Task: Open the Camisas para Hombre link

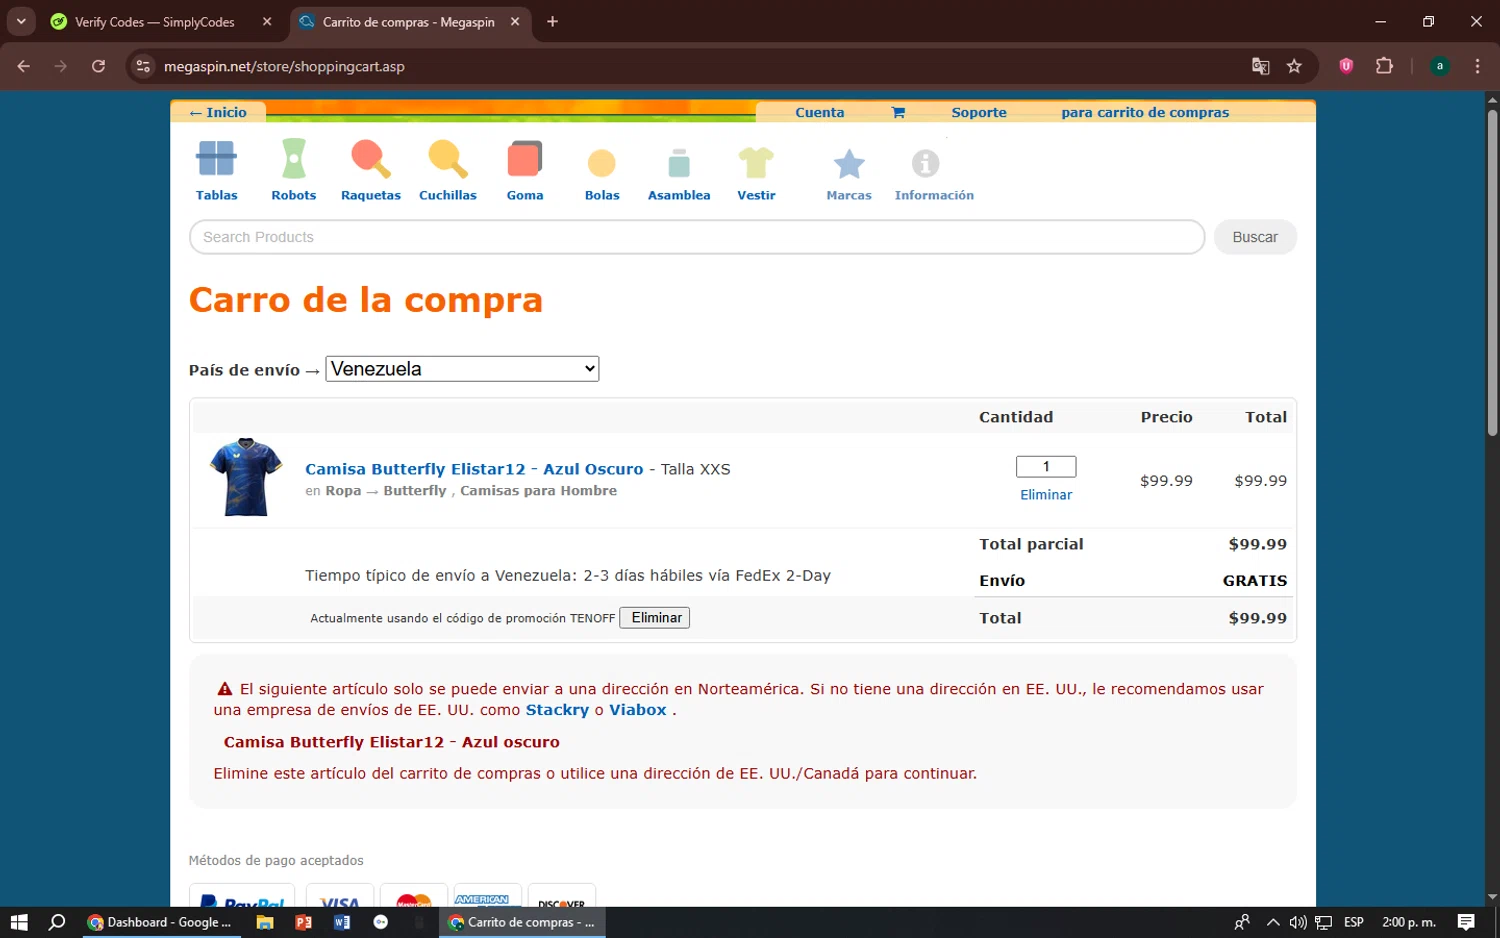Action: (x=538, y=491)
